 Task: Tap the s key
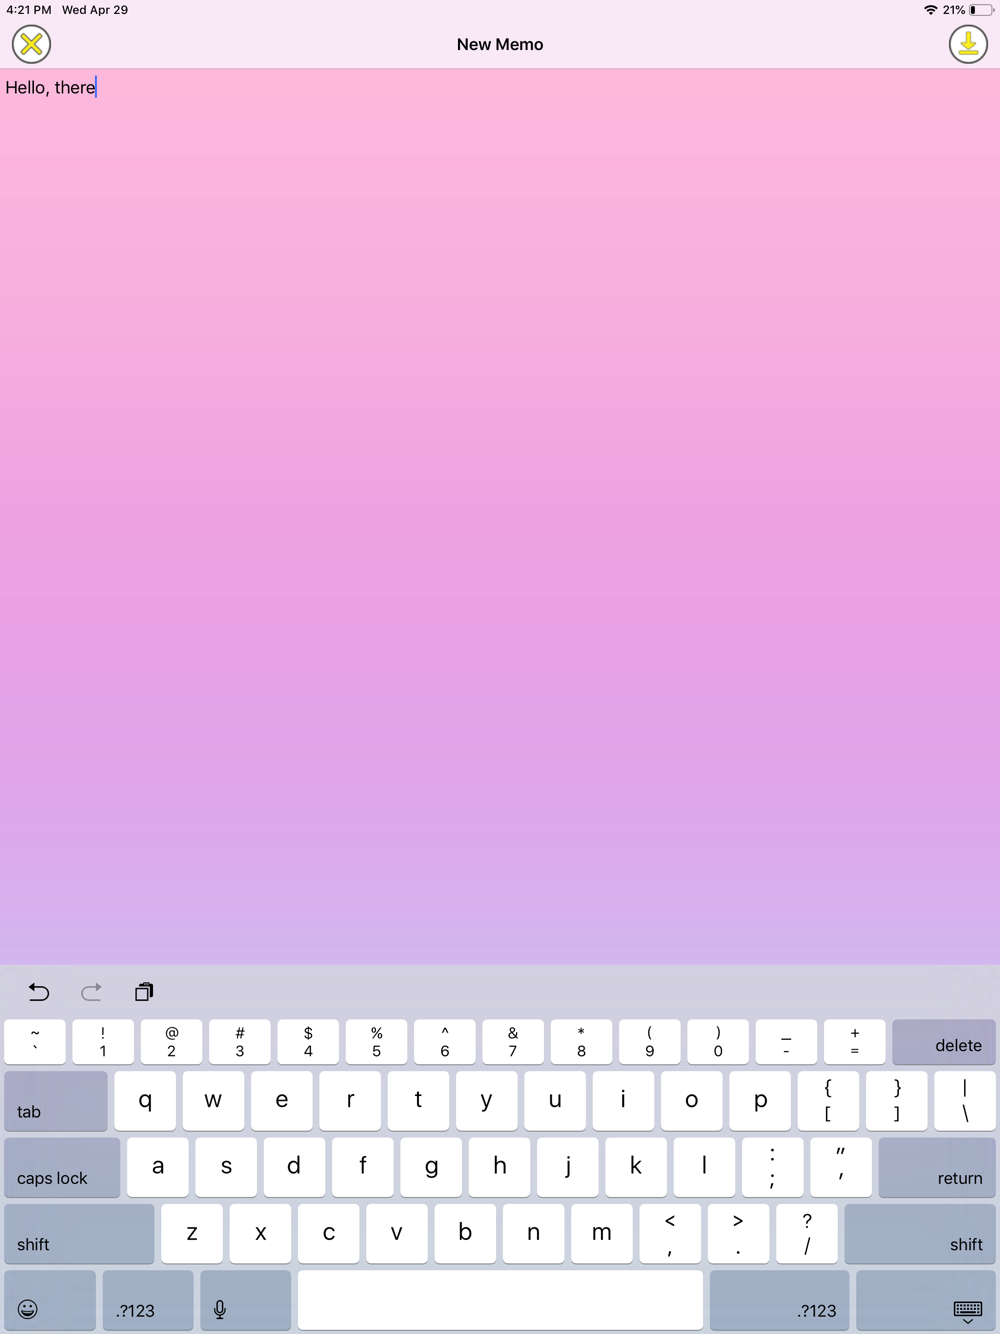[x=226, y=1167]
